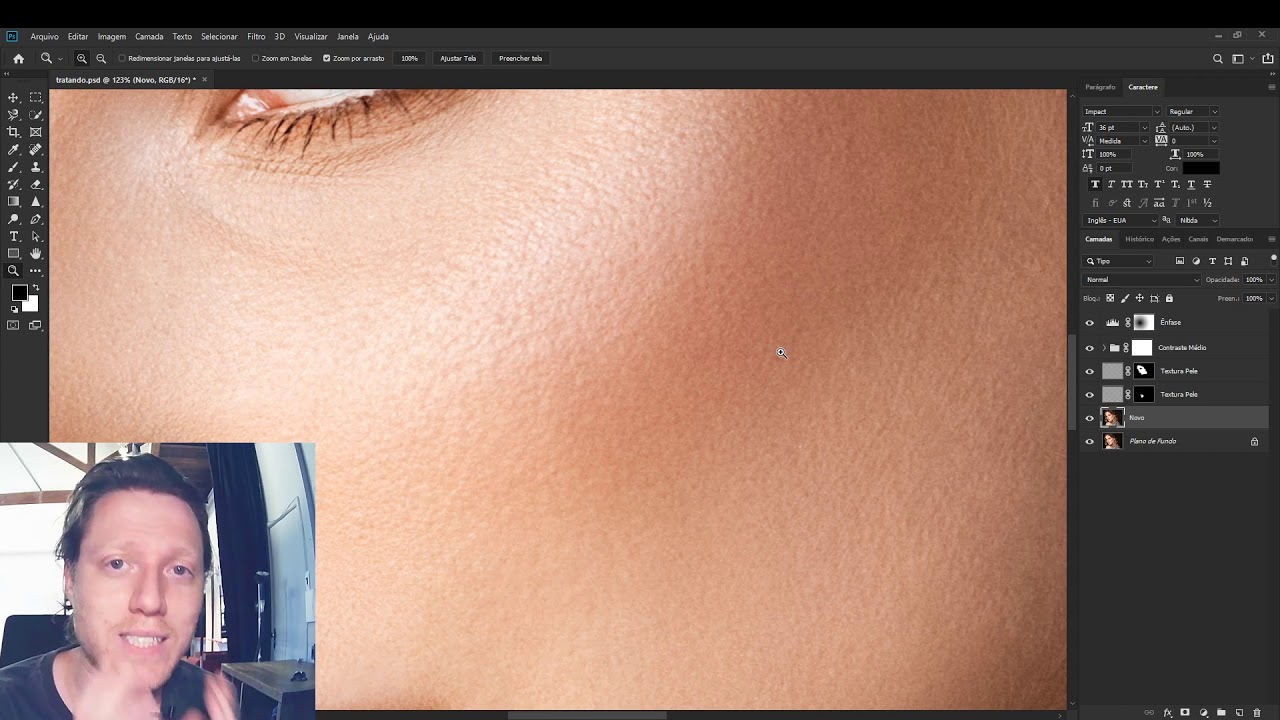Enable Redimensionar Janelas para ajustá-las checkbox

click(x=122, y=58)
